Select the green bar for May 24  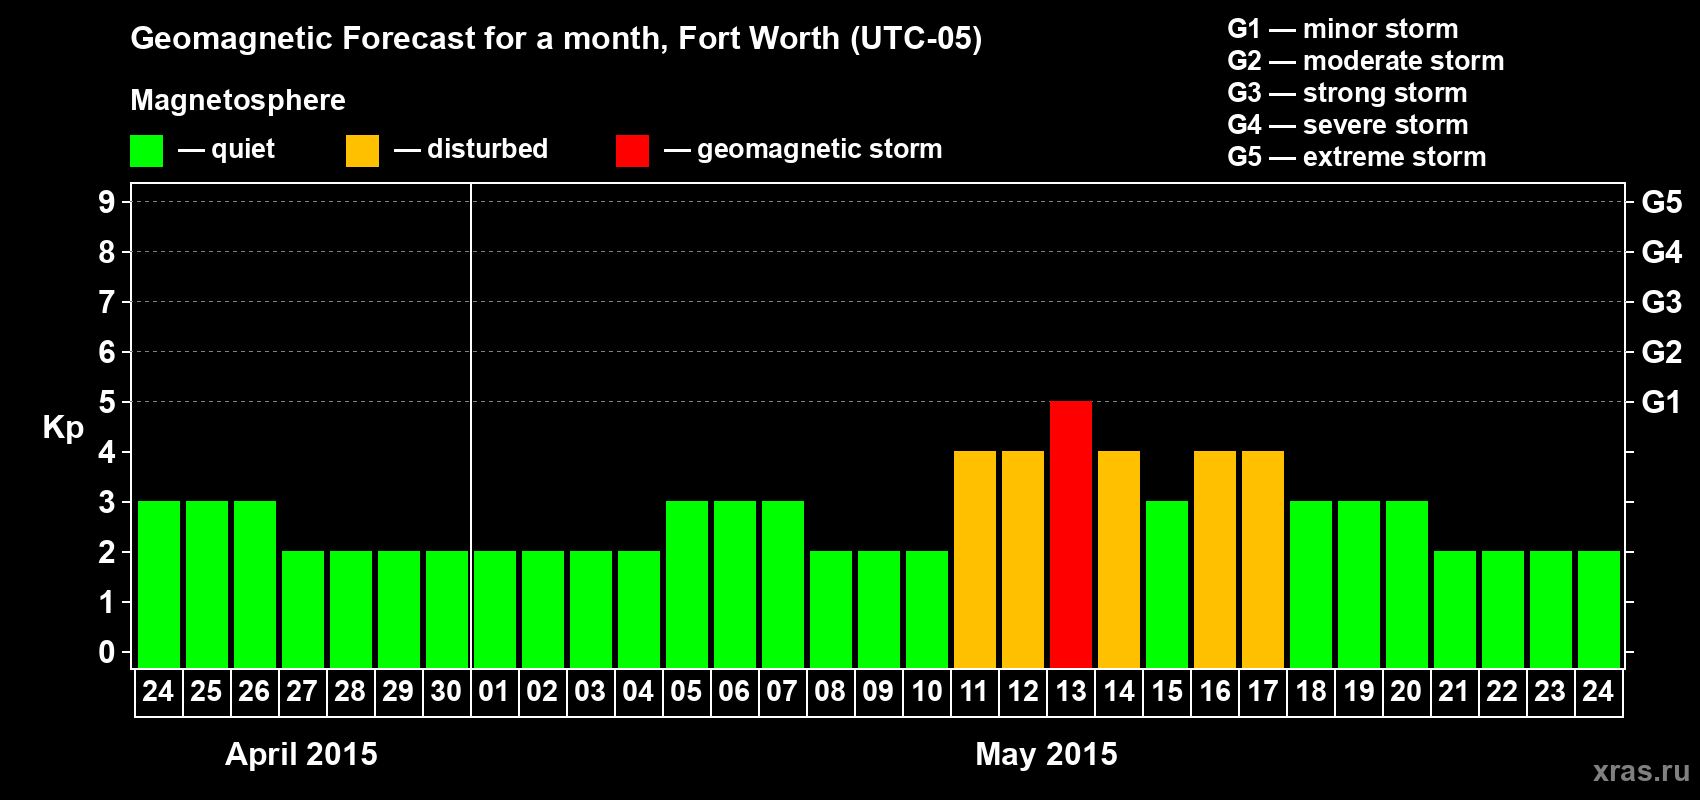[1599, 609]
